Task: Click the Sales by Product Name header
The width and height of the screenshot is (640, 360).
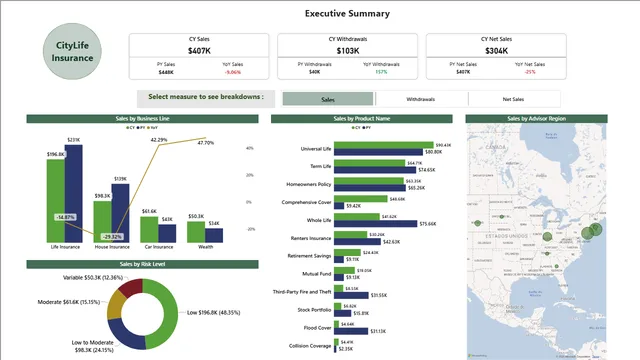Action: click(x=362, y=119)
